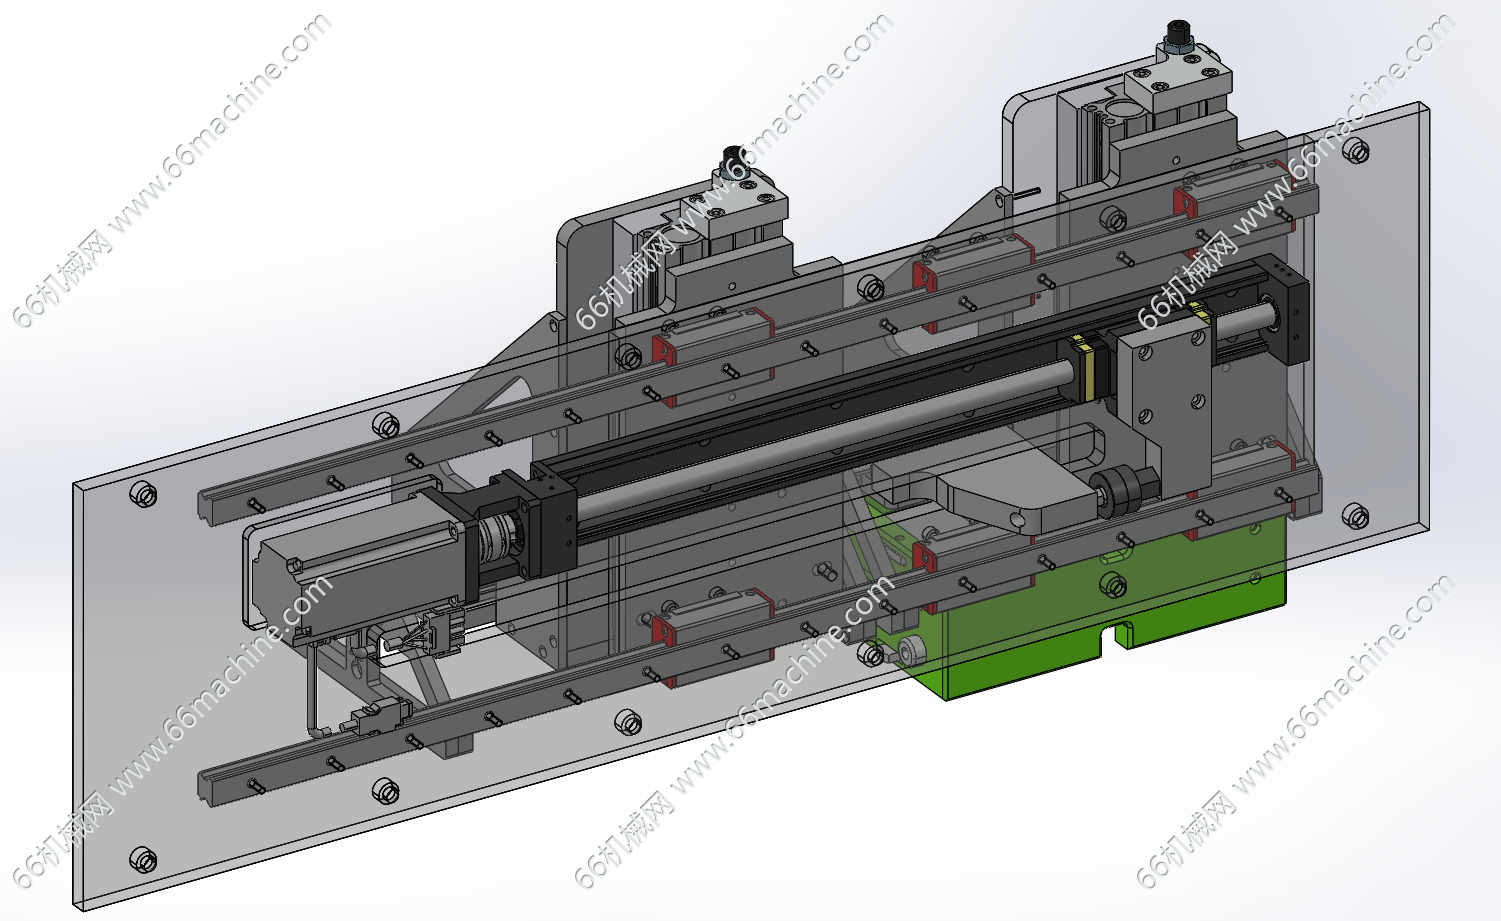Click the air fitting atop right cylinder
1501x921 pixels.
pos(1175,38)
